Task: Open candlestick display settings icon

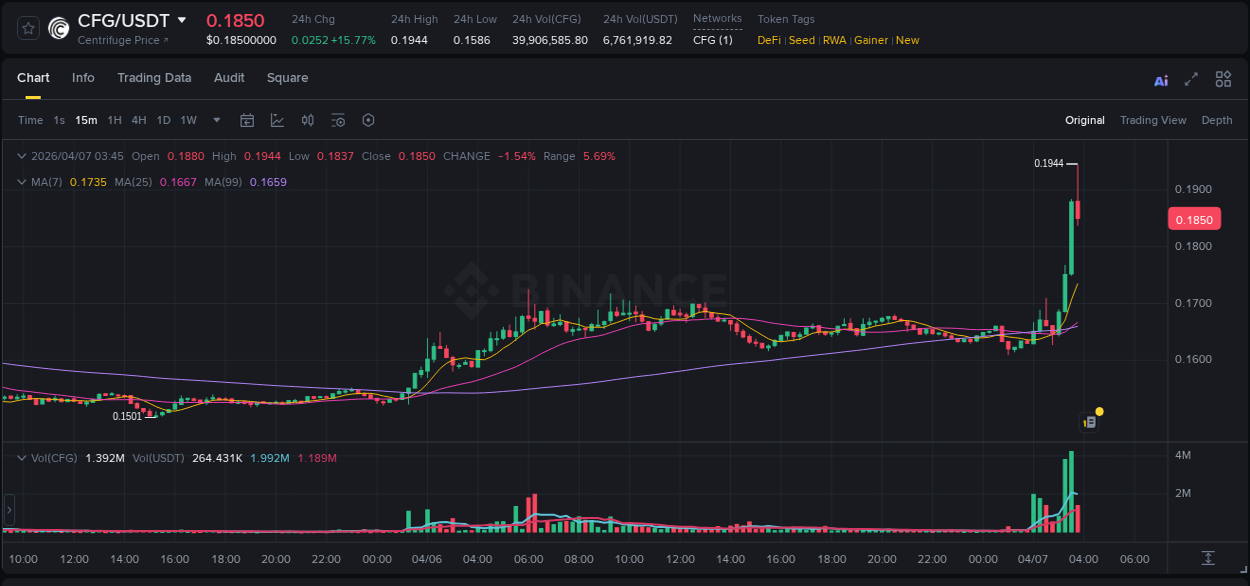Action: [308, 120]
